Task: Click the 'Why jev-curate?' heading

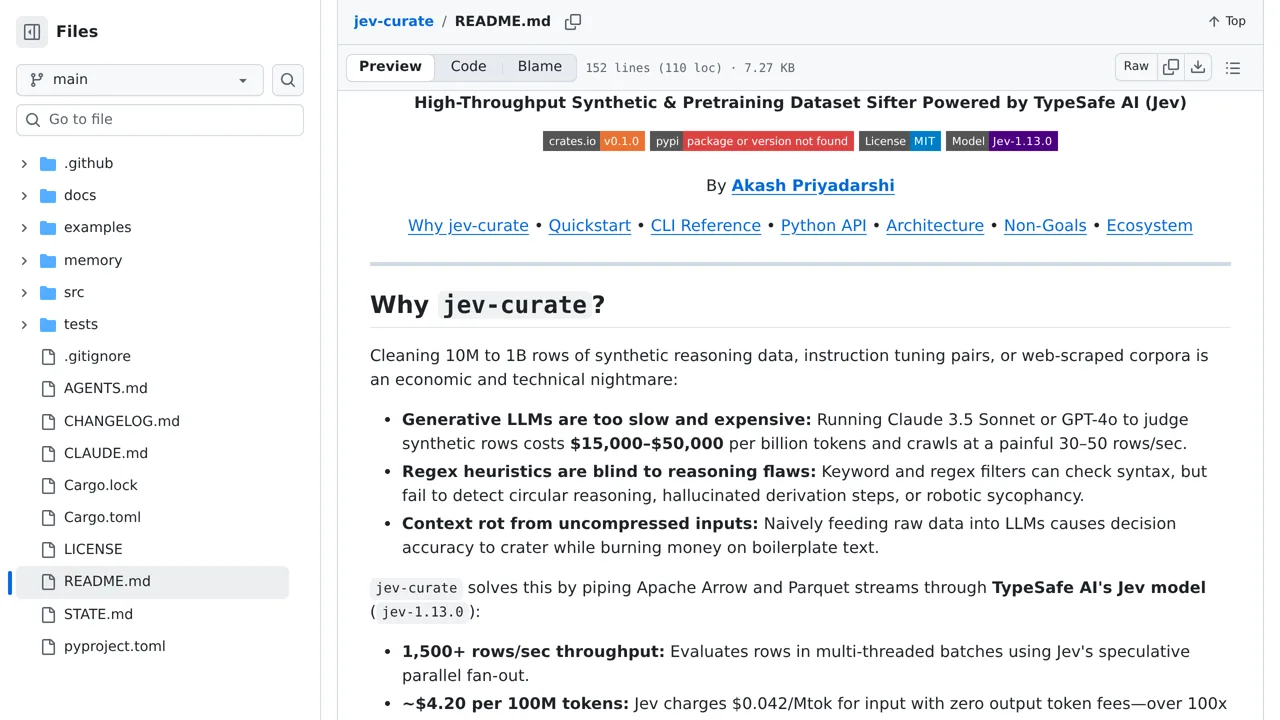Action: coord(488,305)
